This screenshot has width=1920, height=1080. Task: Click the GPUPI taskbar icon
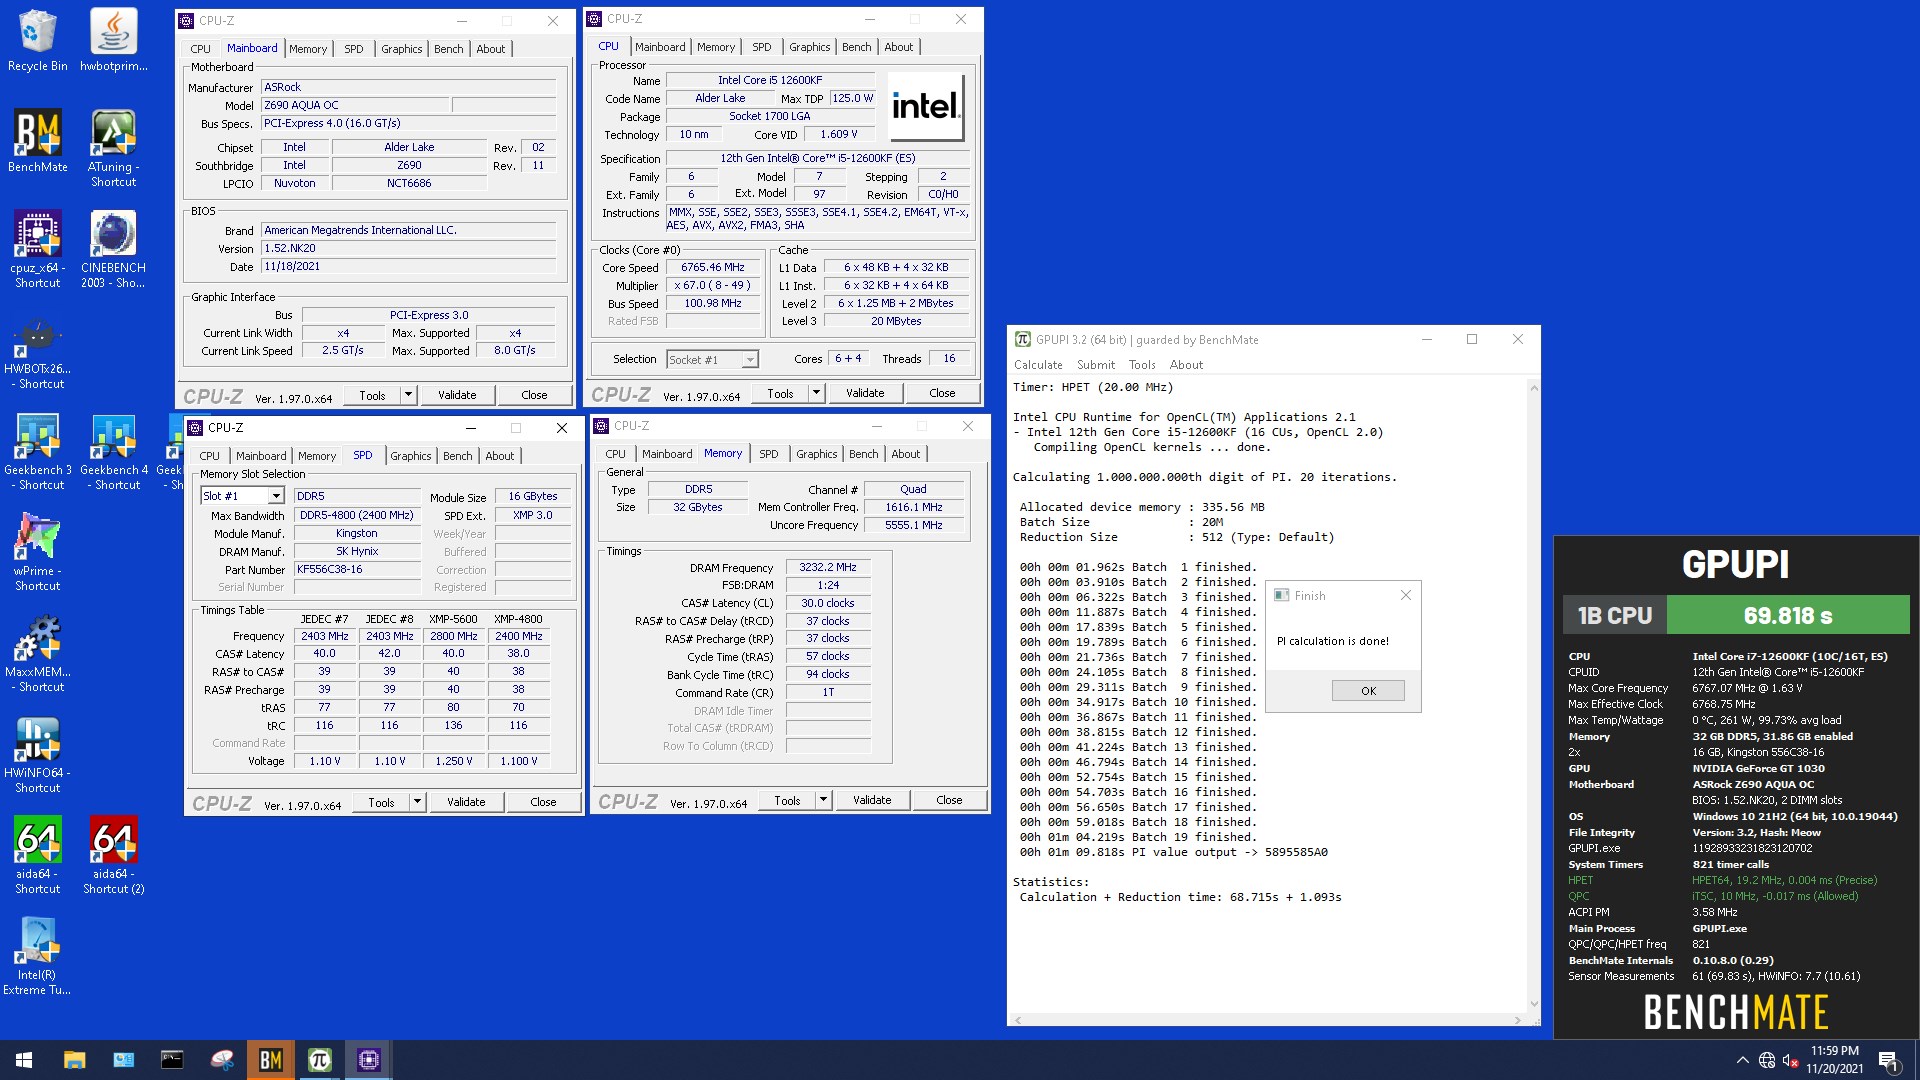[320, 1060]
